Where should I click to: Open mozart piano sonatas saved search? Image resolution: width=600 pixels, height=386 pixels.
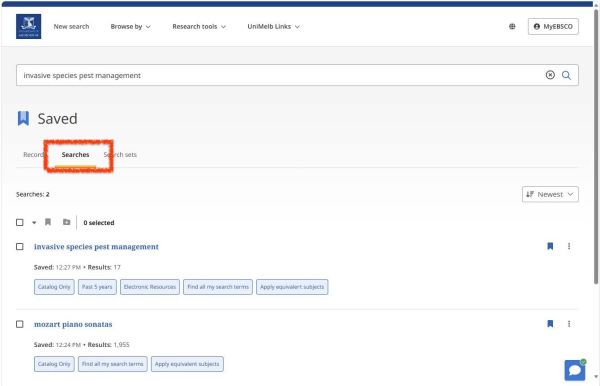tap(73, 324)
